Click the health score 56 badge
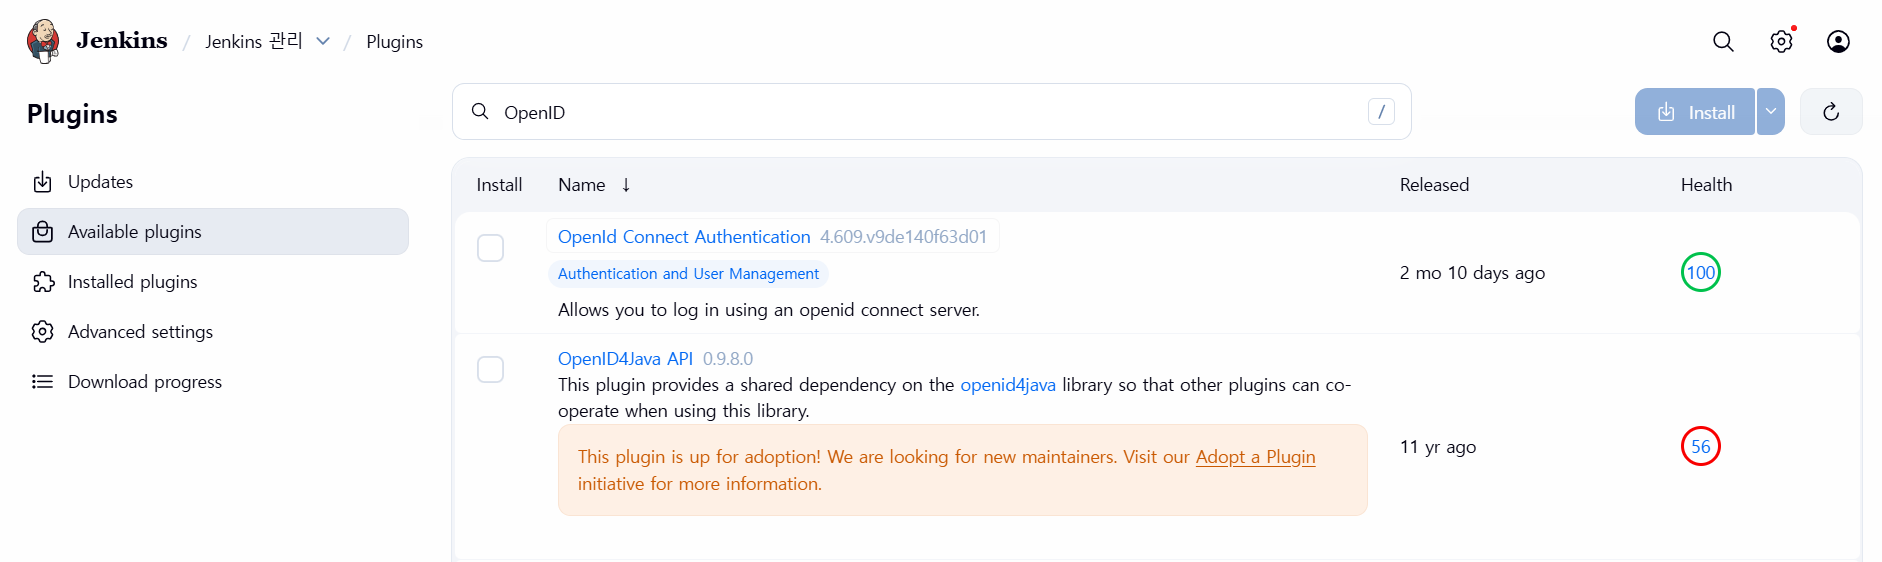1882x562 pixels. pyautogui.click(x=1700, y=447)
